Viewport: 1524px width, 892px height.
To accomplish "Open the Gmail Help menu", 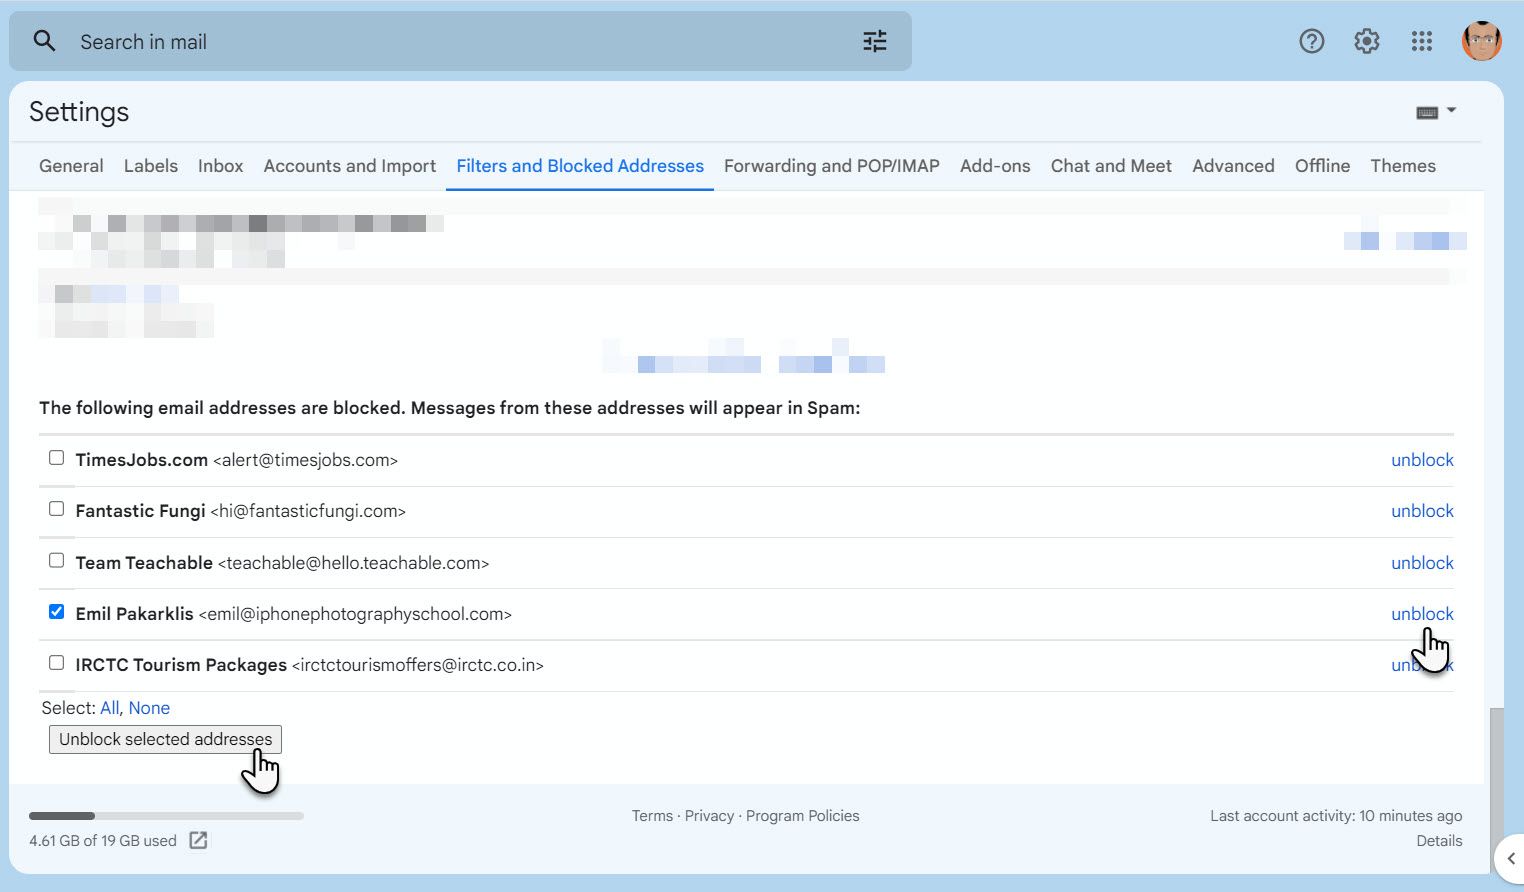I will 1311,41.
